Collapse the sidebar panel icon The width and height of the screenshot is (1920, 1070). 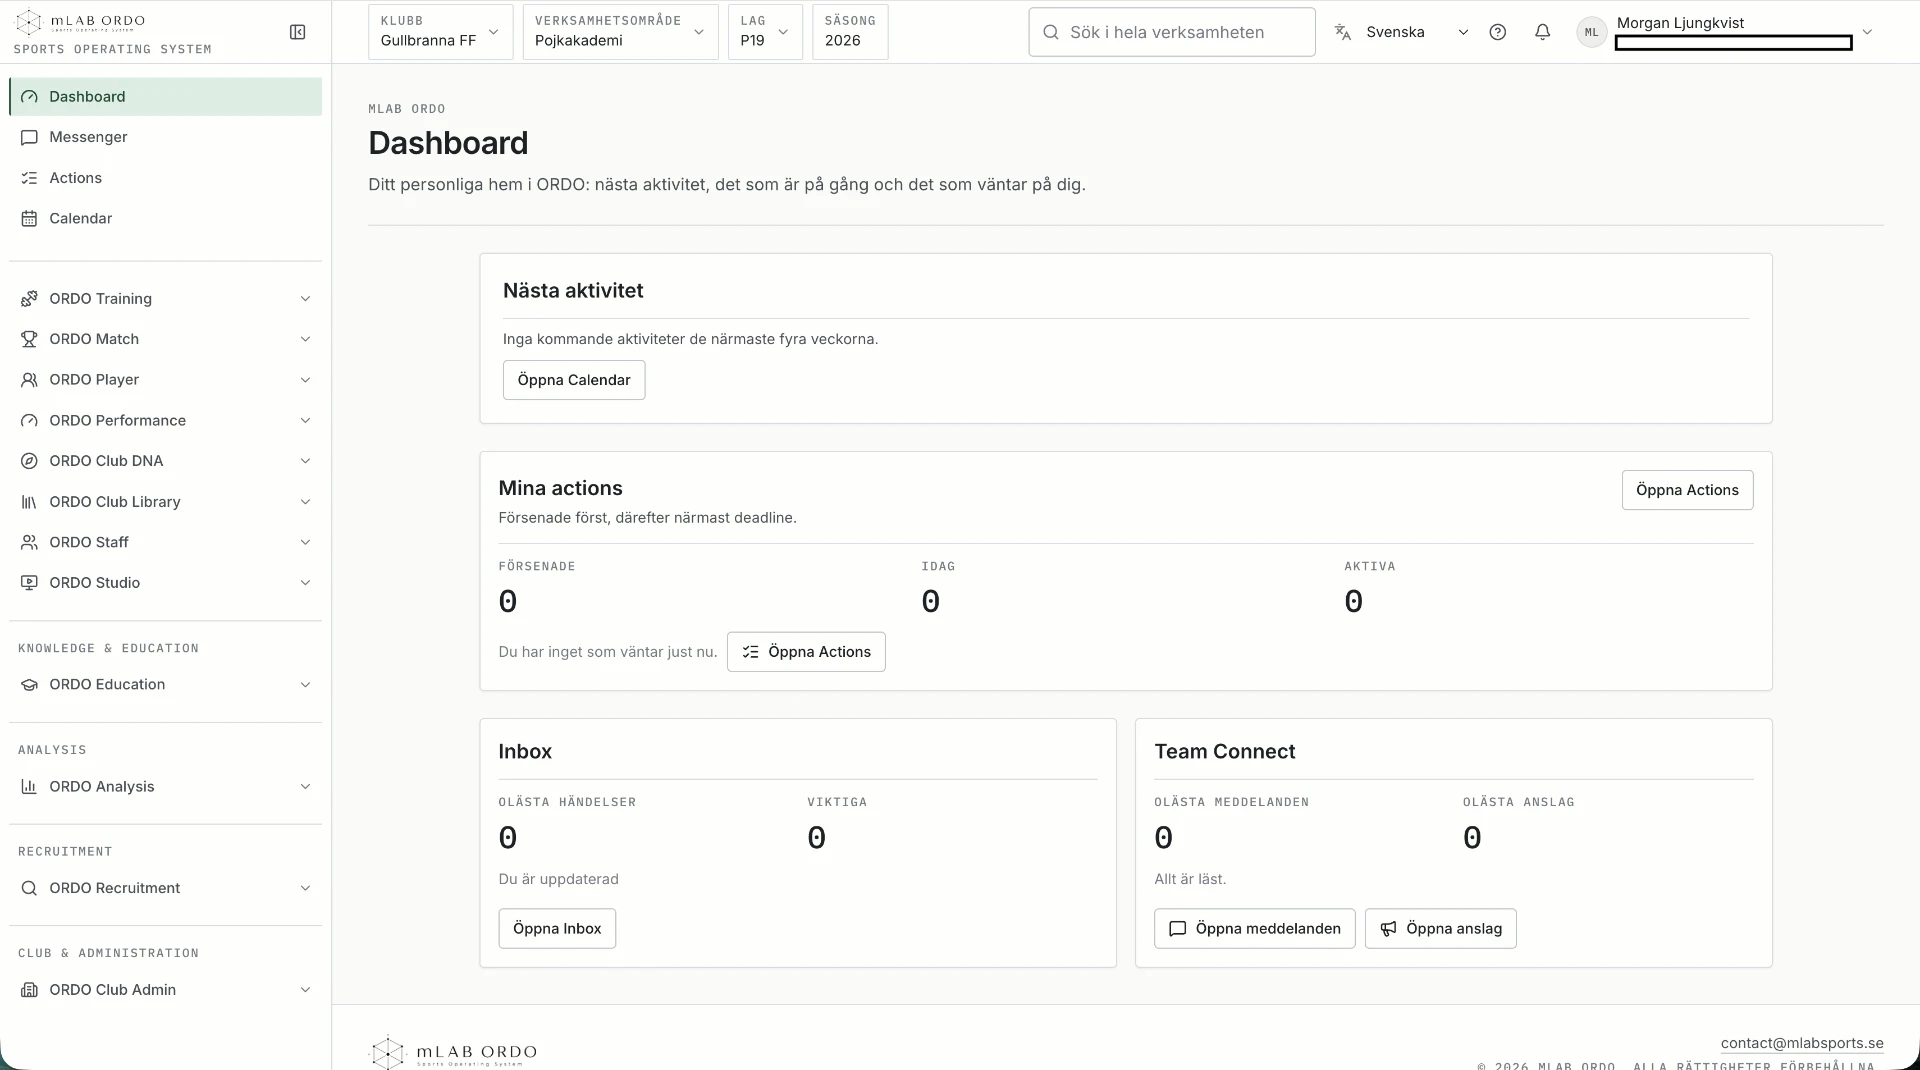point(297,32)
